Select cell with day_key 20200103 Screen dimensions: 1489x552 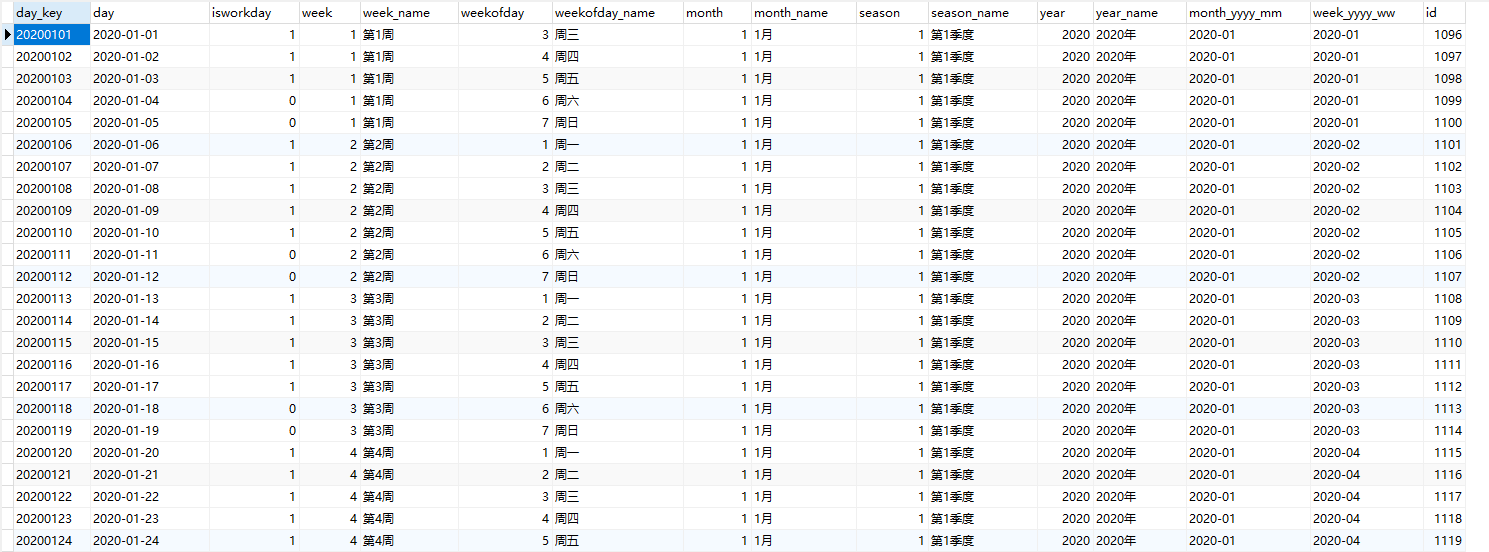coord(51,79)
